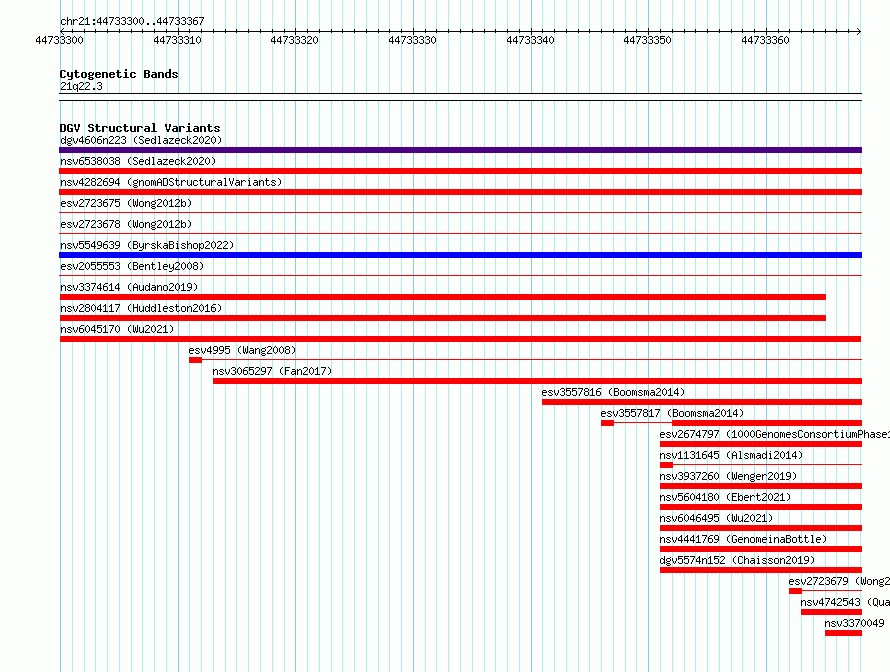
Task: Click the 44733340 ruler position label
Action: coord(530,40)
